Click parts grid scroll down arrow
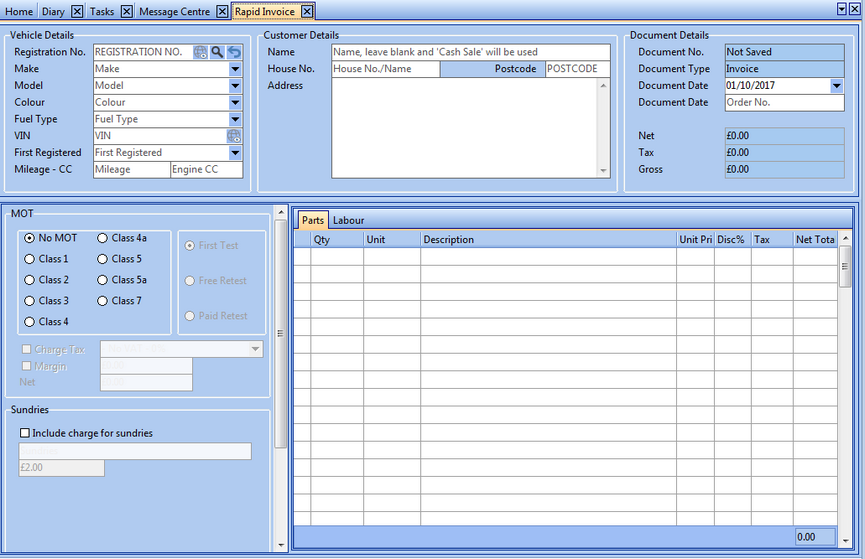Image resolution: width=865 pixels, height=559 pixels. [845, 541]
